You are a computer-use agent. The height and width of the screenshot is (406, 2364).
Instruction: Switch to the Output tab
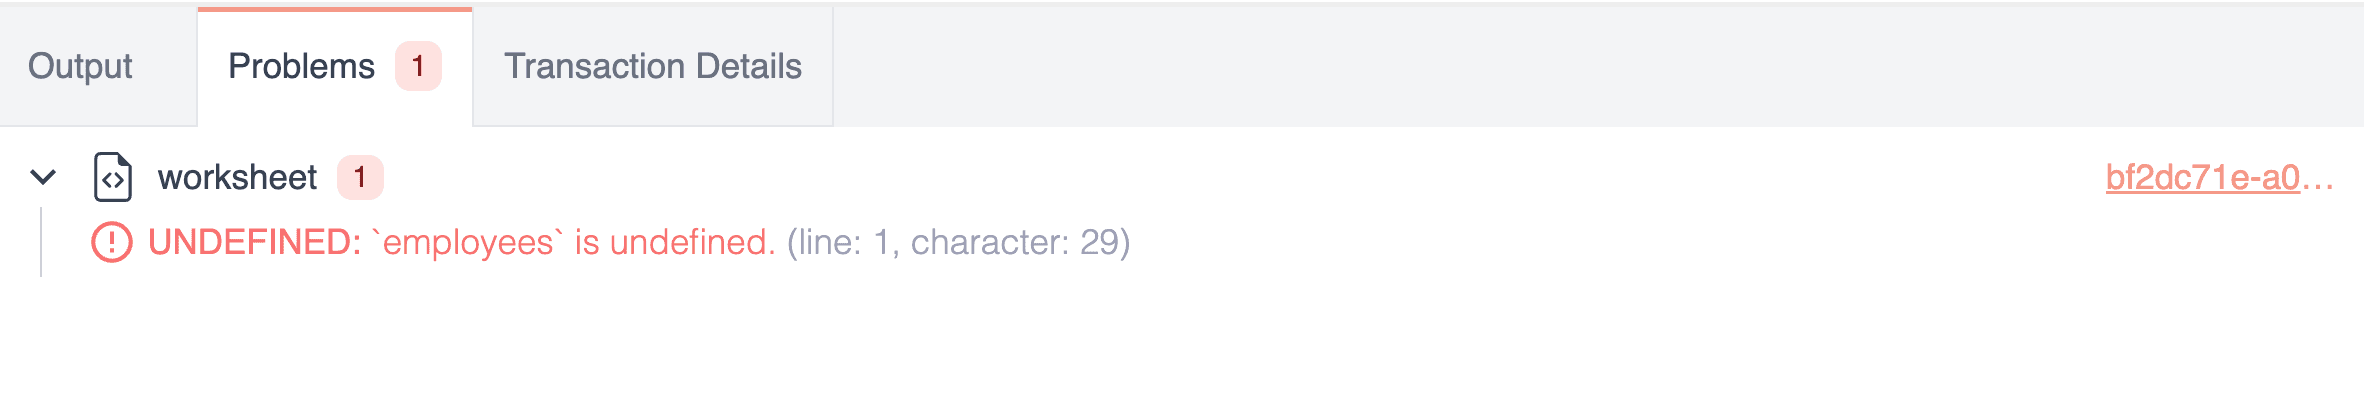[80, 66]
